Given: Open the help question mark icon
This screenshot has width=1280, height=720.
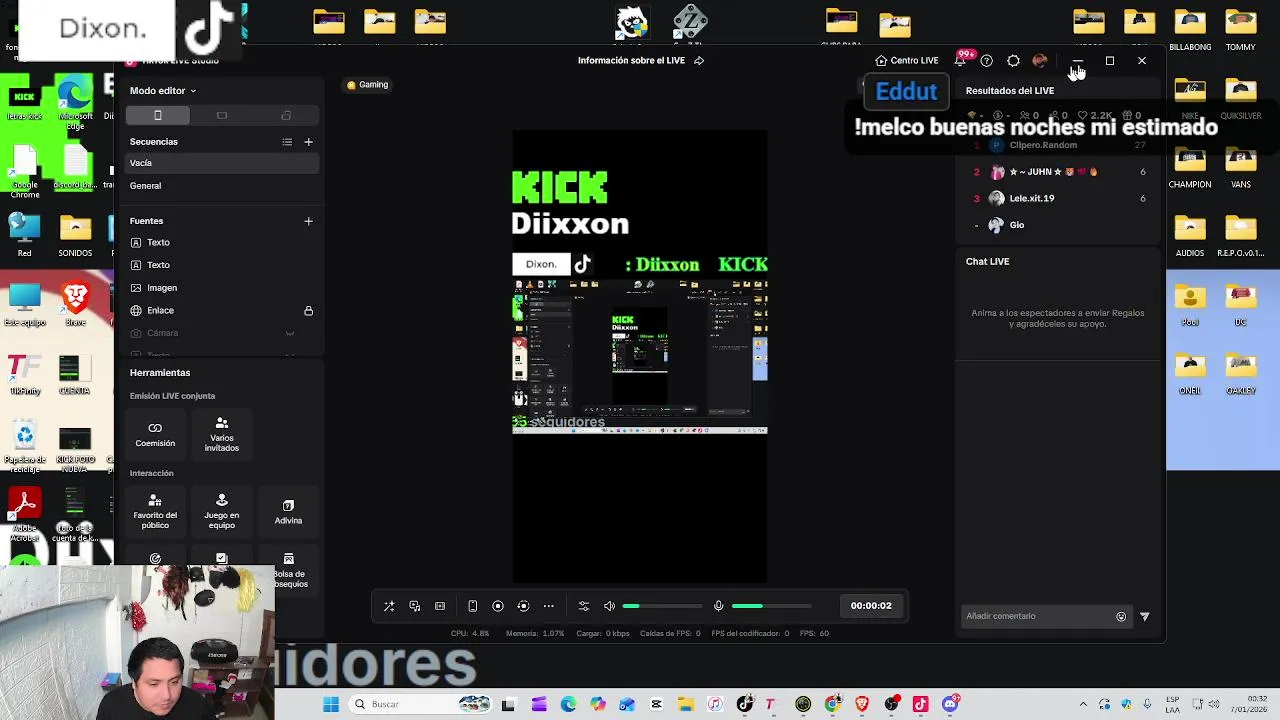Looking at the screenshot, I should pos(987,61).
